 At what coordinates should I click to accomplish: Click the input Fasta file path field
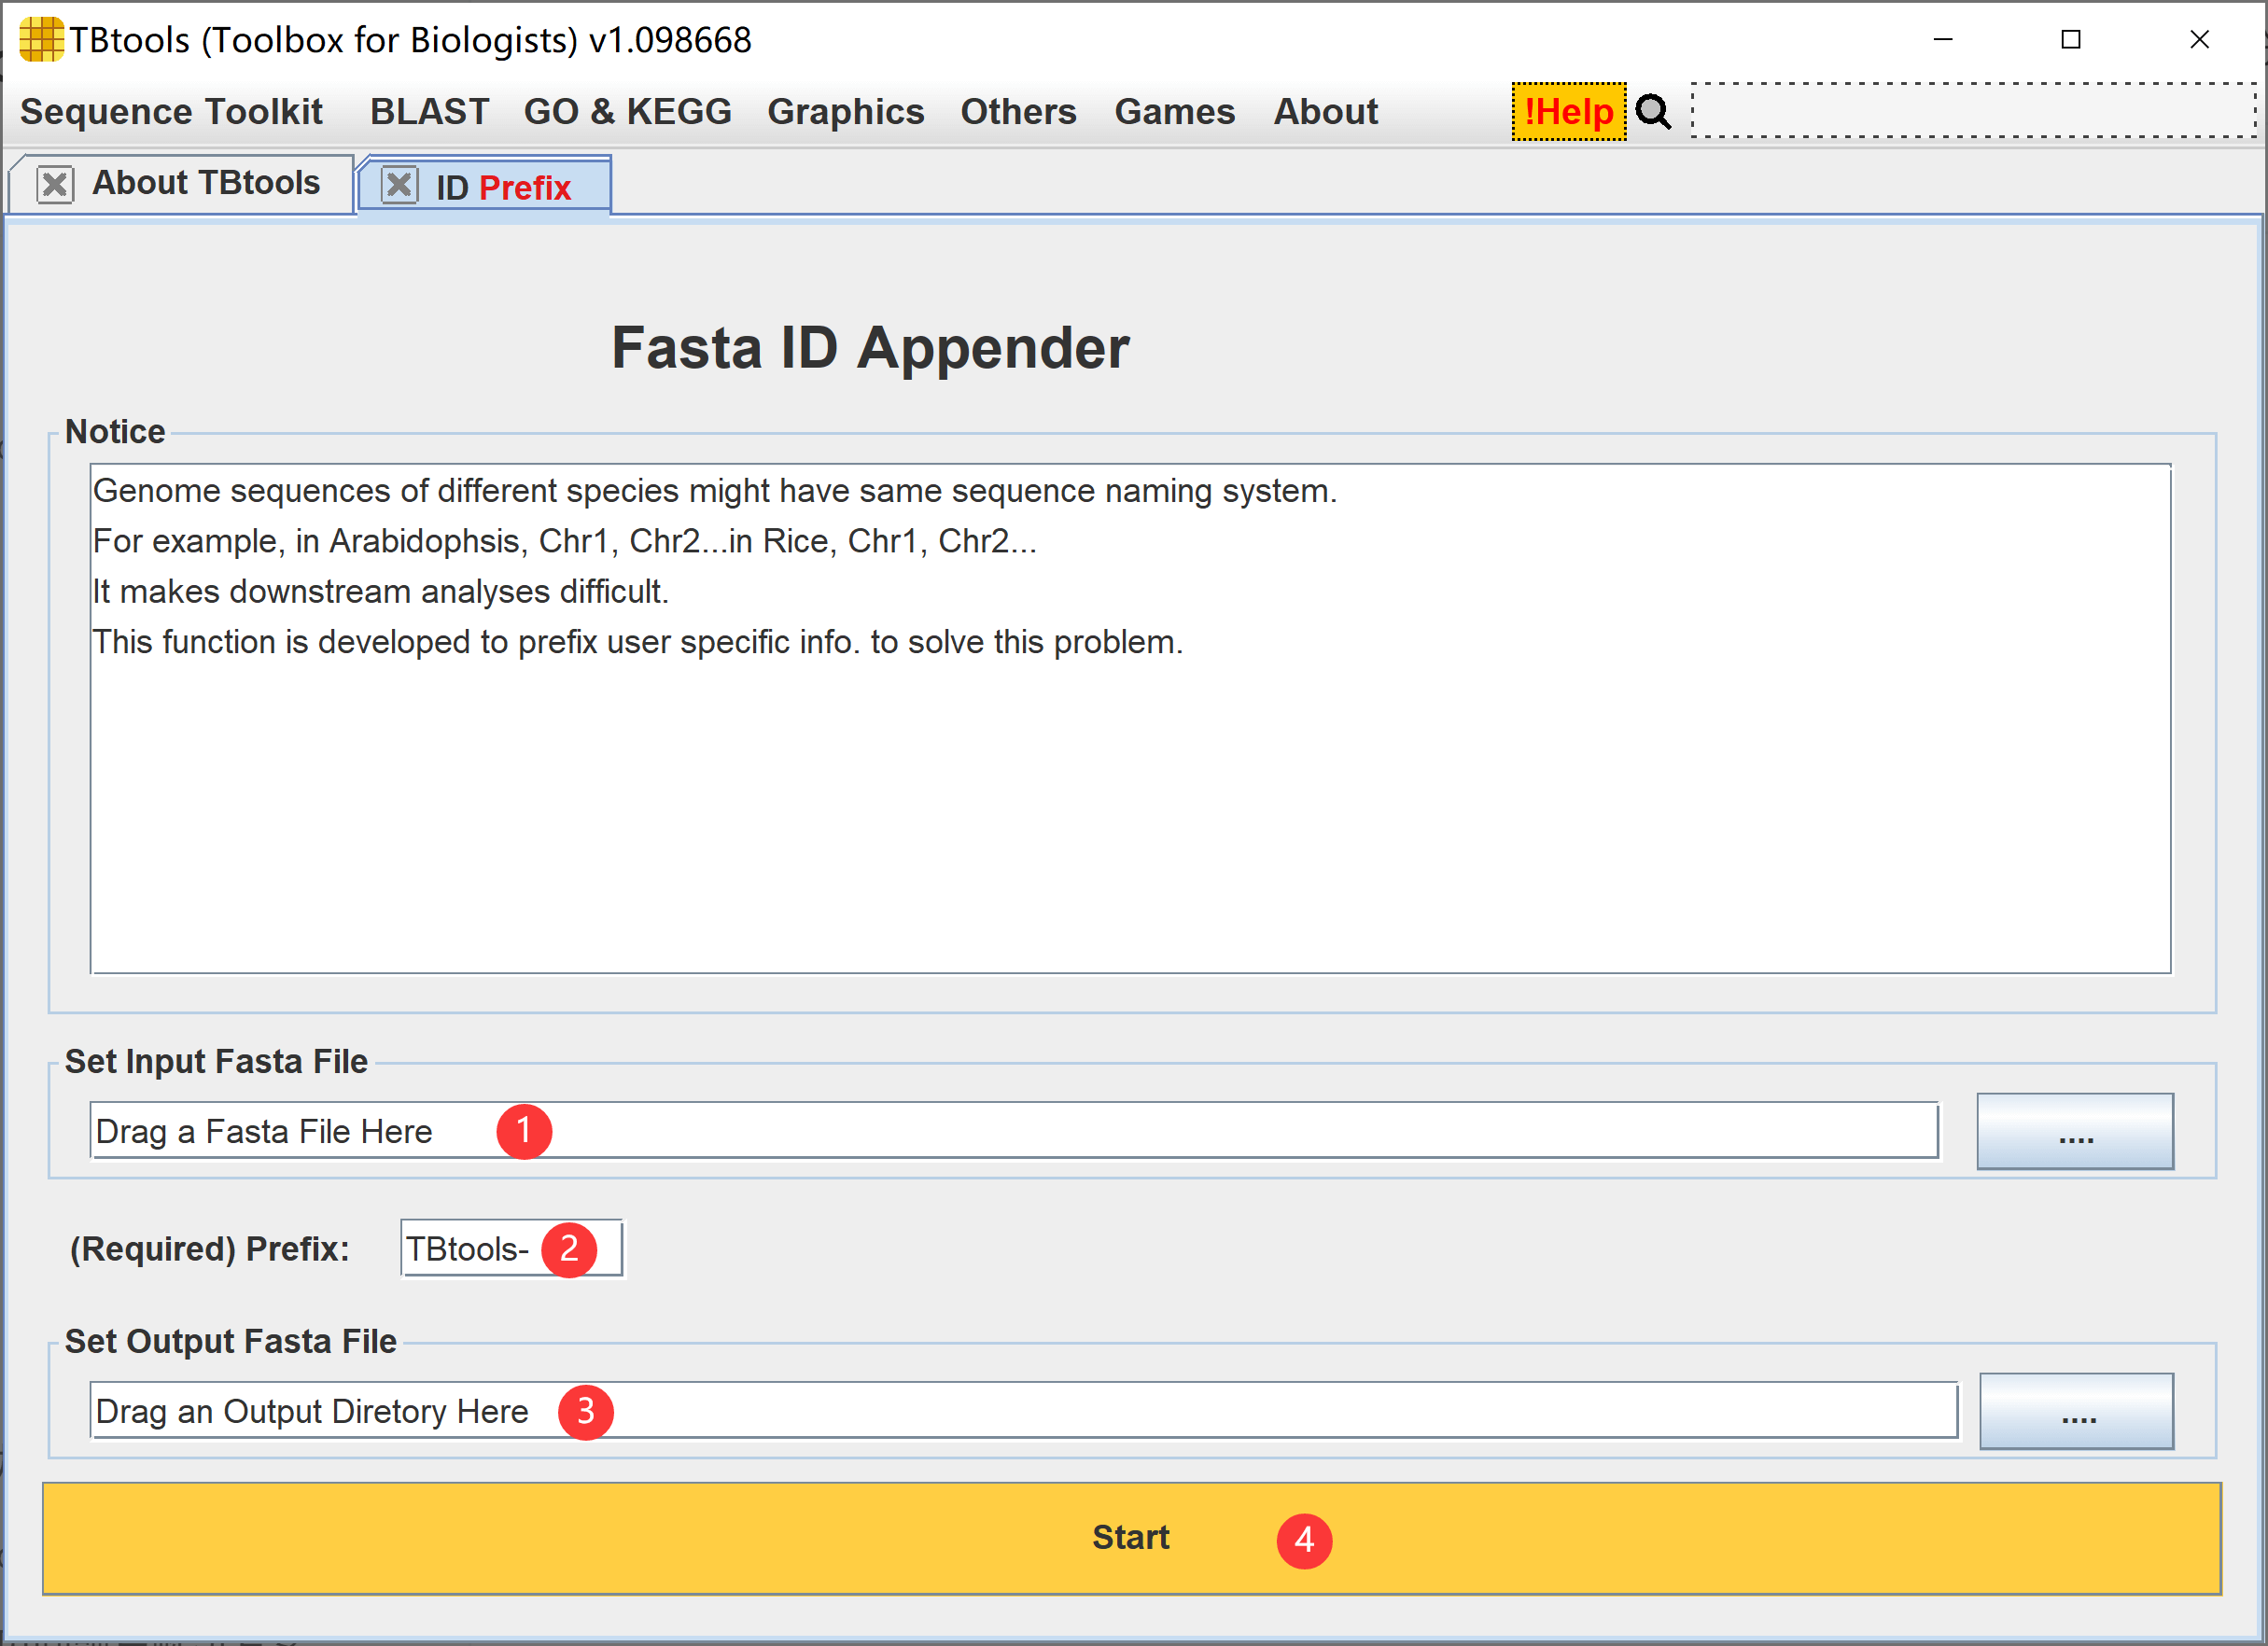1014,1131
